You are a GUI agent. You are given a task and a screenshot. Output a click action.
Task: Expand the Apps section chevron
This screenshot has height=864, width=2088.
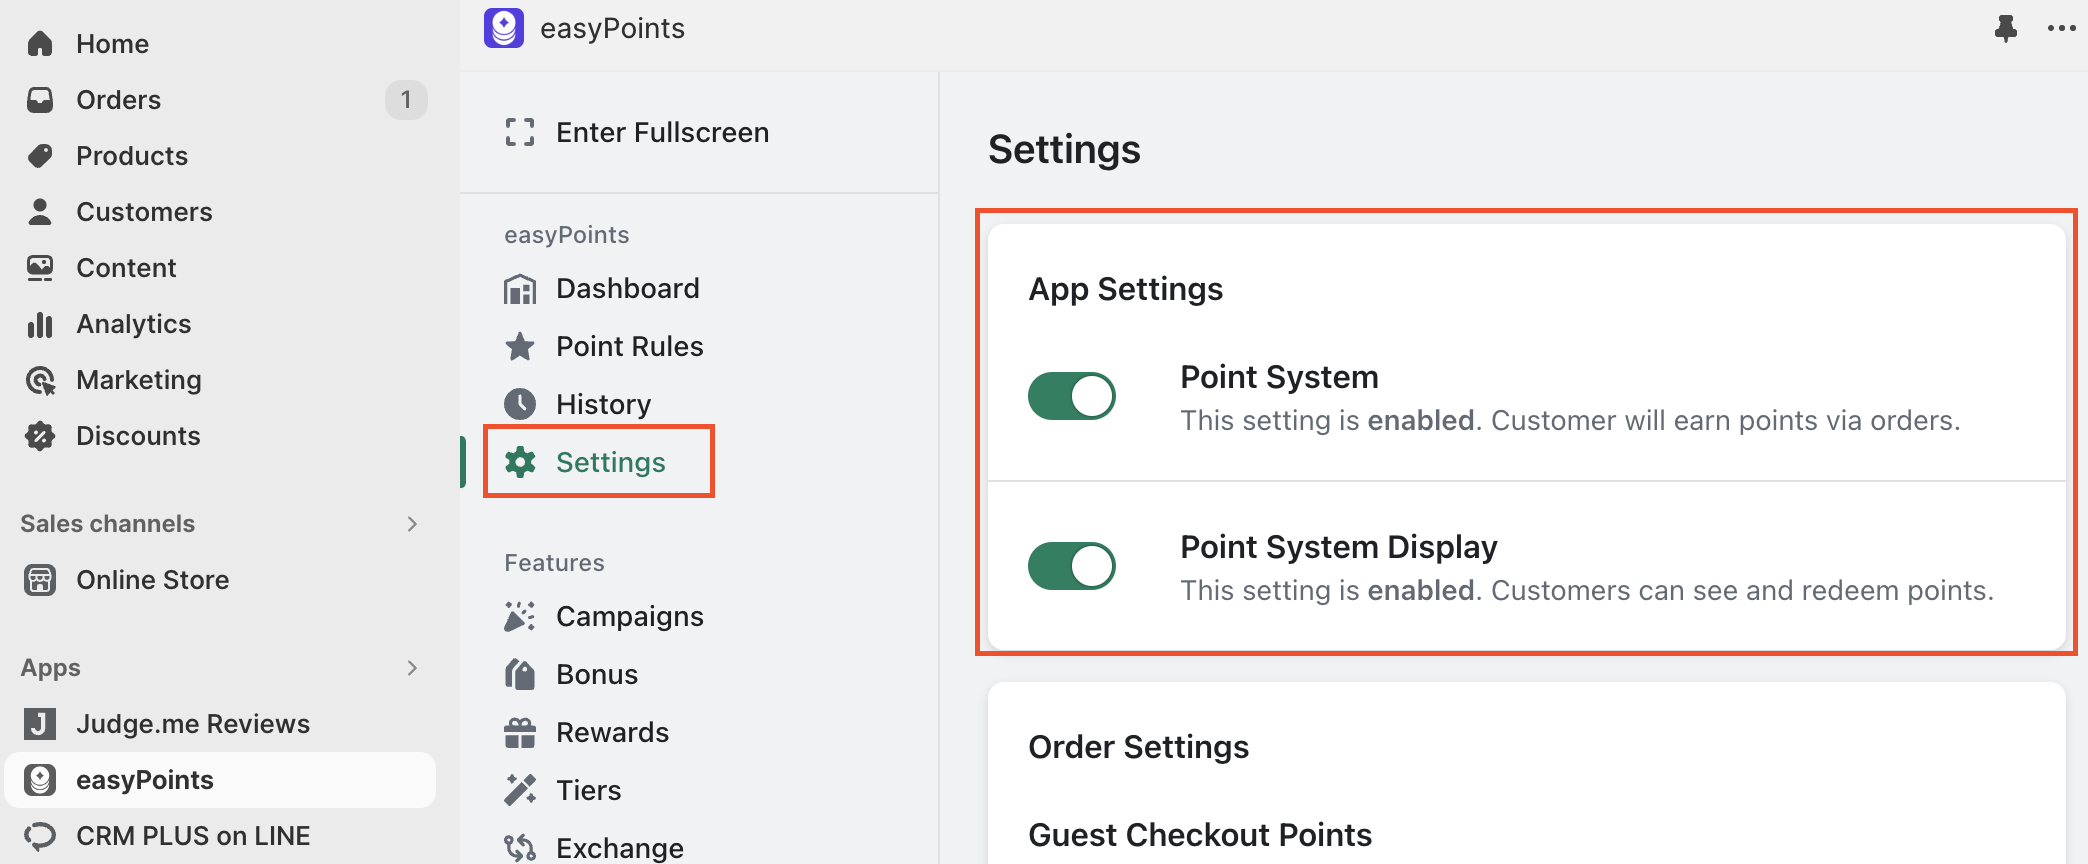(412, 668)
